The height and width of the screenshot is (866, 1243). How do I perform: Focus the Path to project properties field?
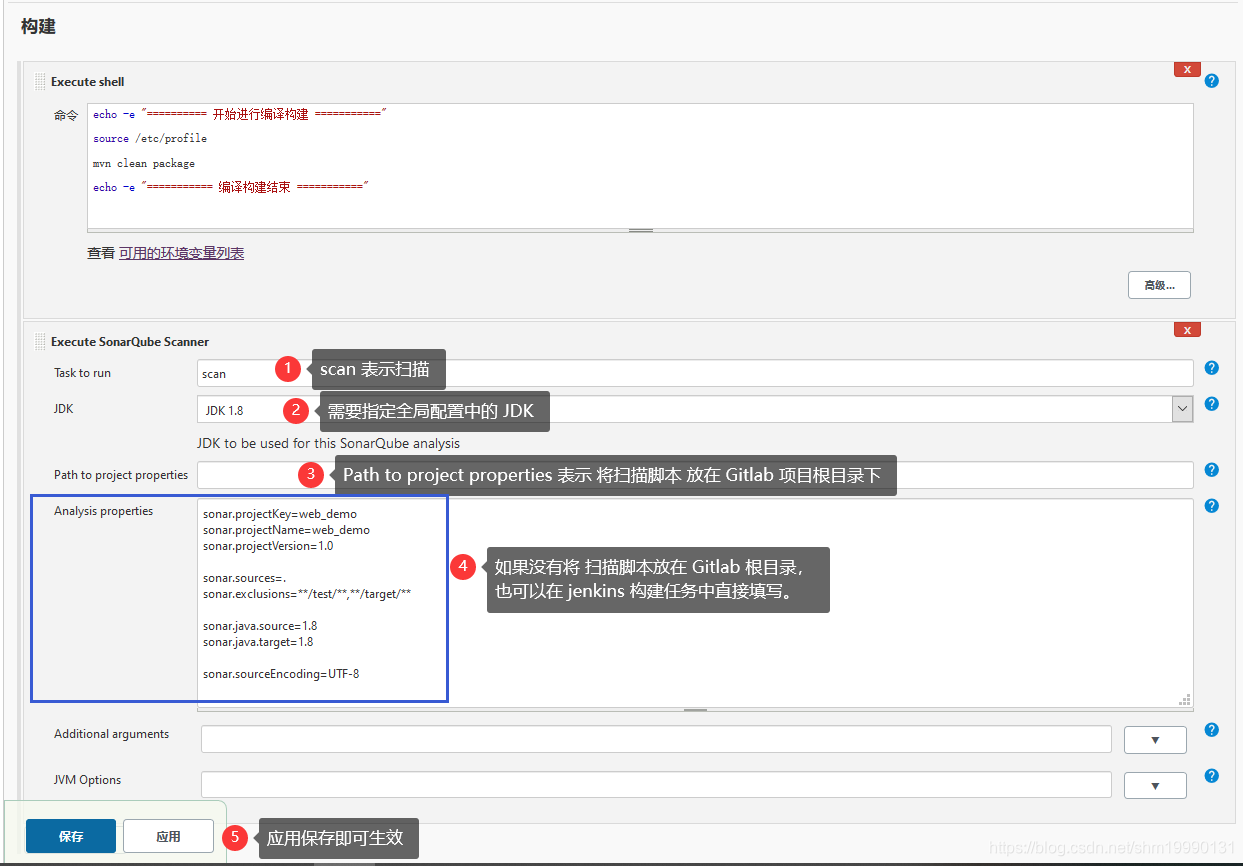click(695, 475)
